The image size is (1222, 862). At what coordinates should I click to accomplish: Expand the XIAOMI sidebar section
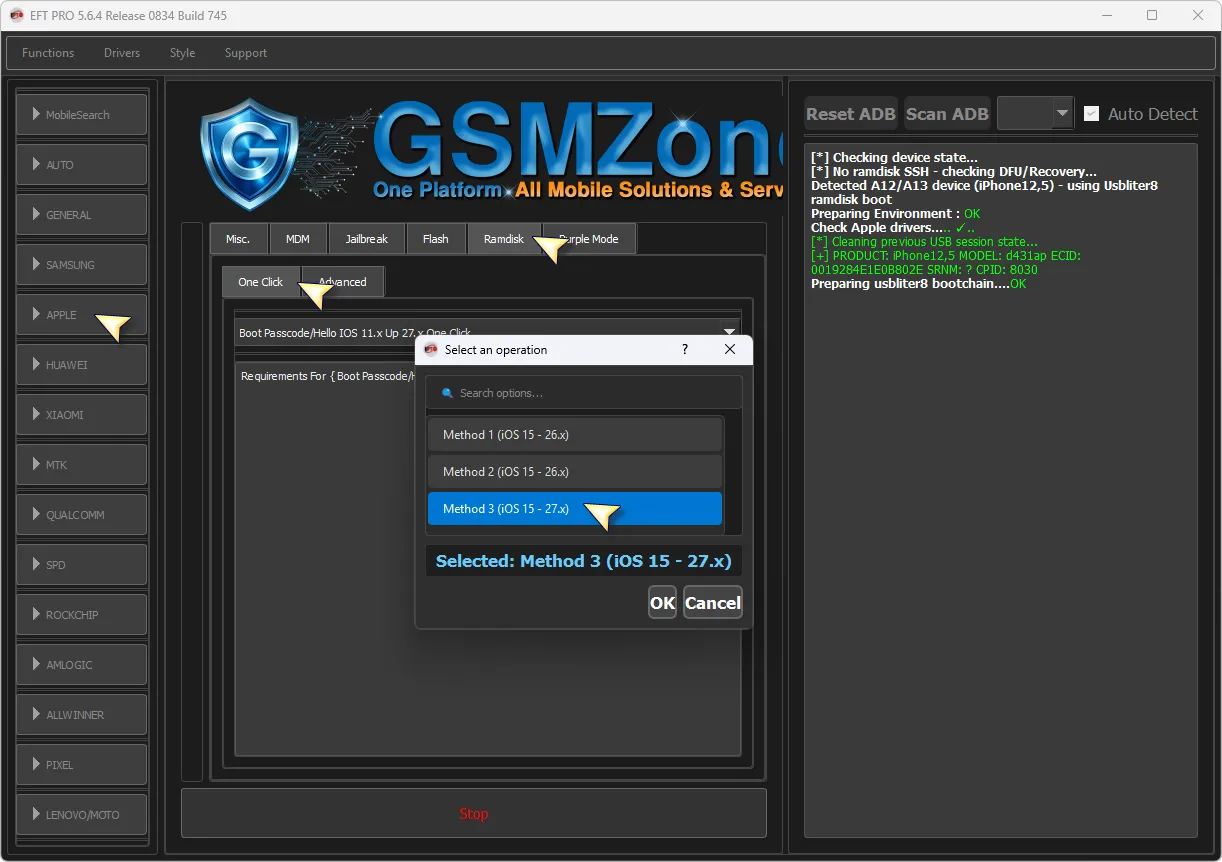click(82, 414)
